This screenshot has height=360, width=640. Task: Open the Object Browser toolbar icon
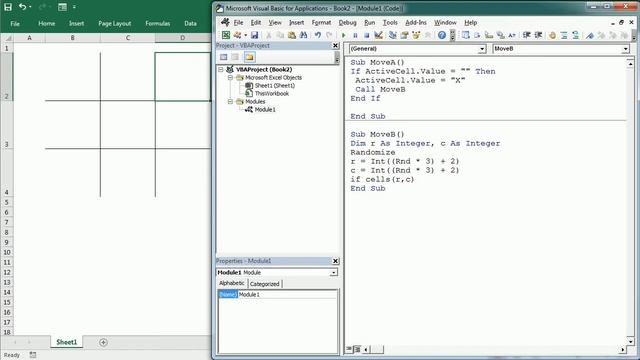point(416,35)
